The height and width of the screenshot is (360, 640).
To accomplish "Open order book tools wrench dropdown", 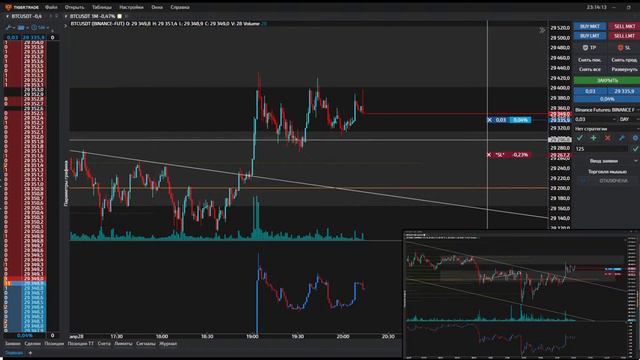I will 10,27.
